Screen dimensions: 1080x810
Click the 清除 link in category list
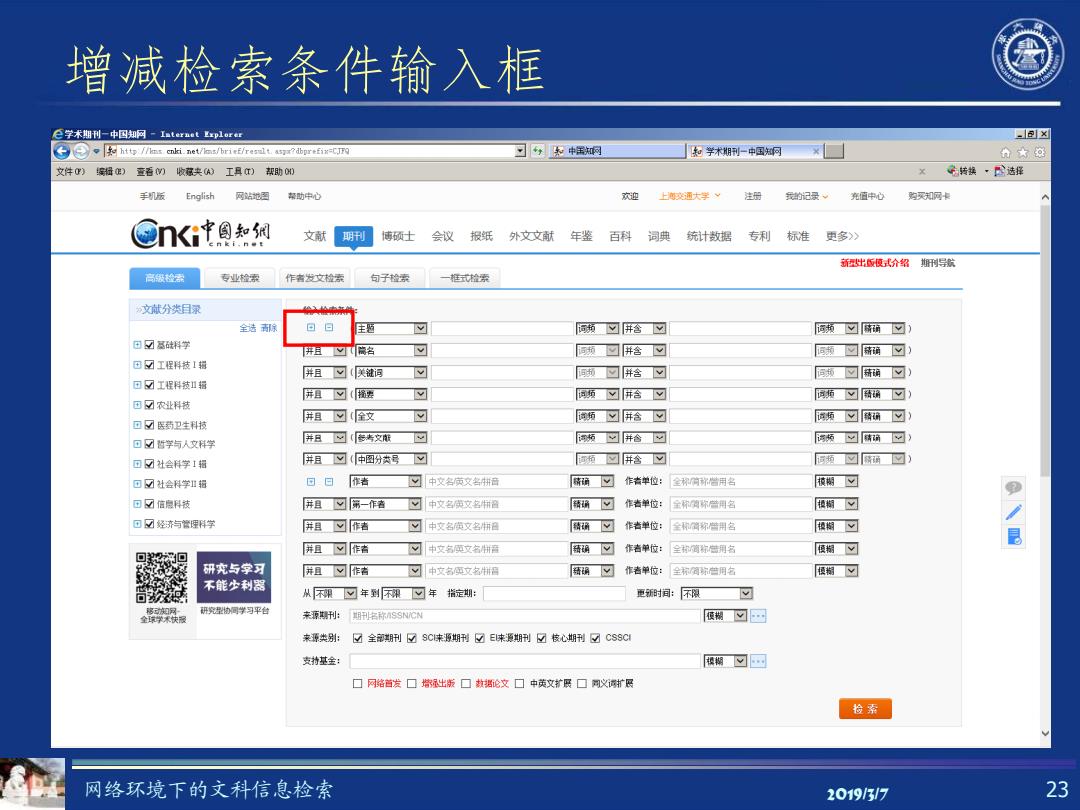269,329
